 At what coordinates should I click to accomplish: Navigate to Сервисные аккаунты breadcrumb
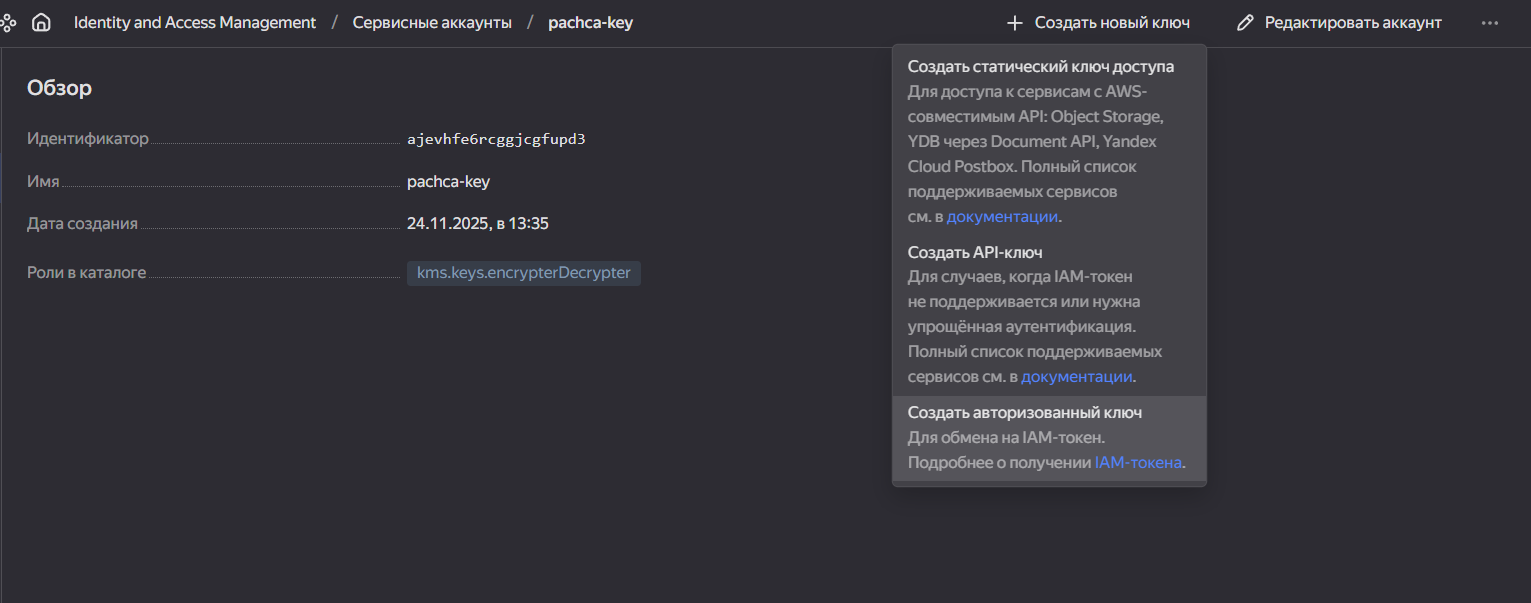432,22
